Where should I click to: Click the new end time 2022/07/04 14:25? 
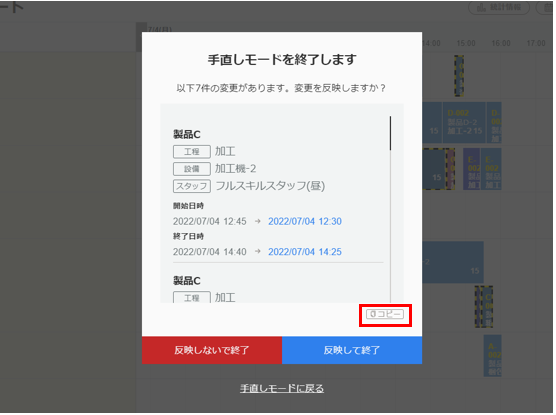pyautogui.click(x=305, y=252)
